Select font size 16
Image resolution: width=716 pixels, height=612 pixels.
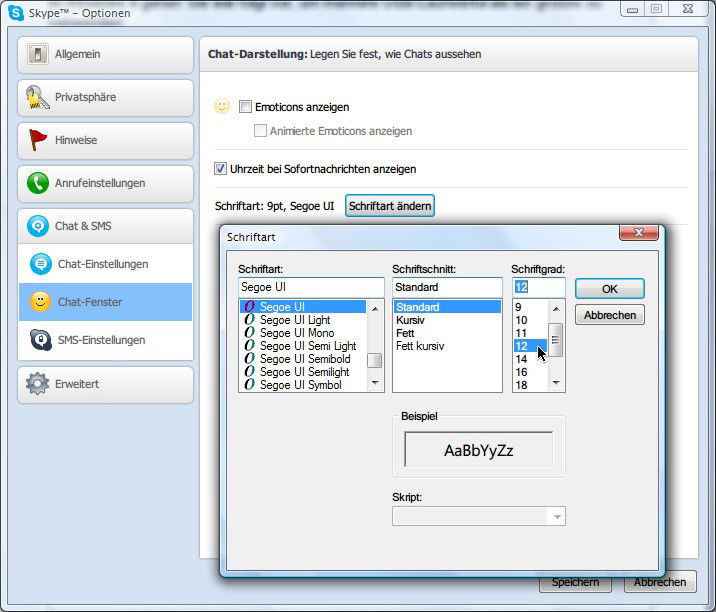531,372
